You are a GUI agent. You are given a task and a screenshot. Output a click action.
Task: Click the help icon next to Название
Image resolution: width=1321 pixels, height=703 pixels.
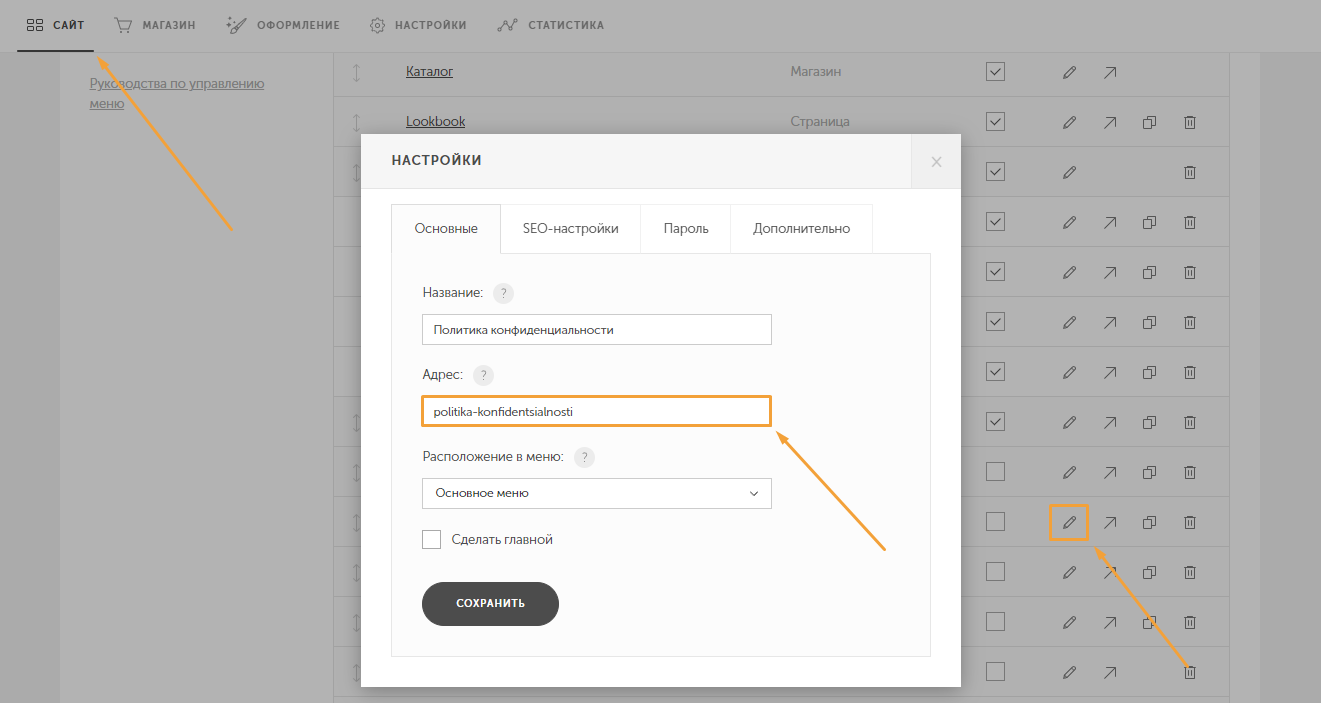click(x=504, y=293)
